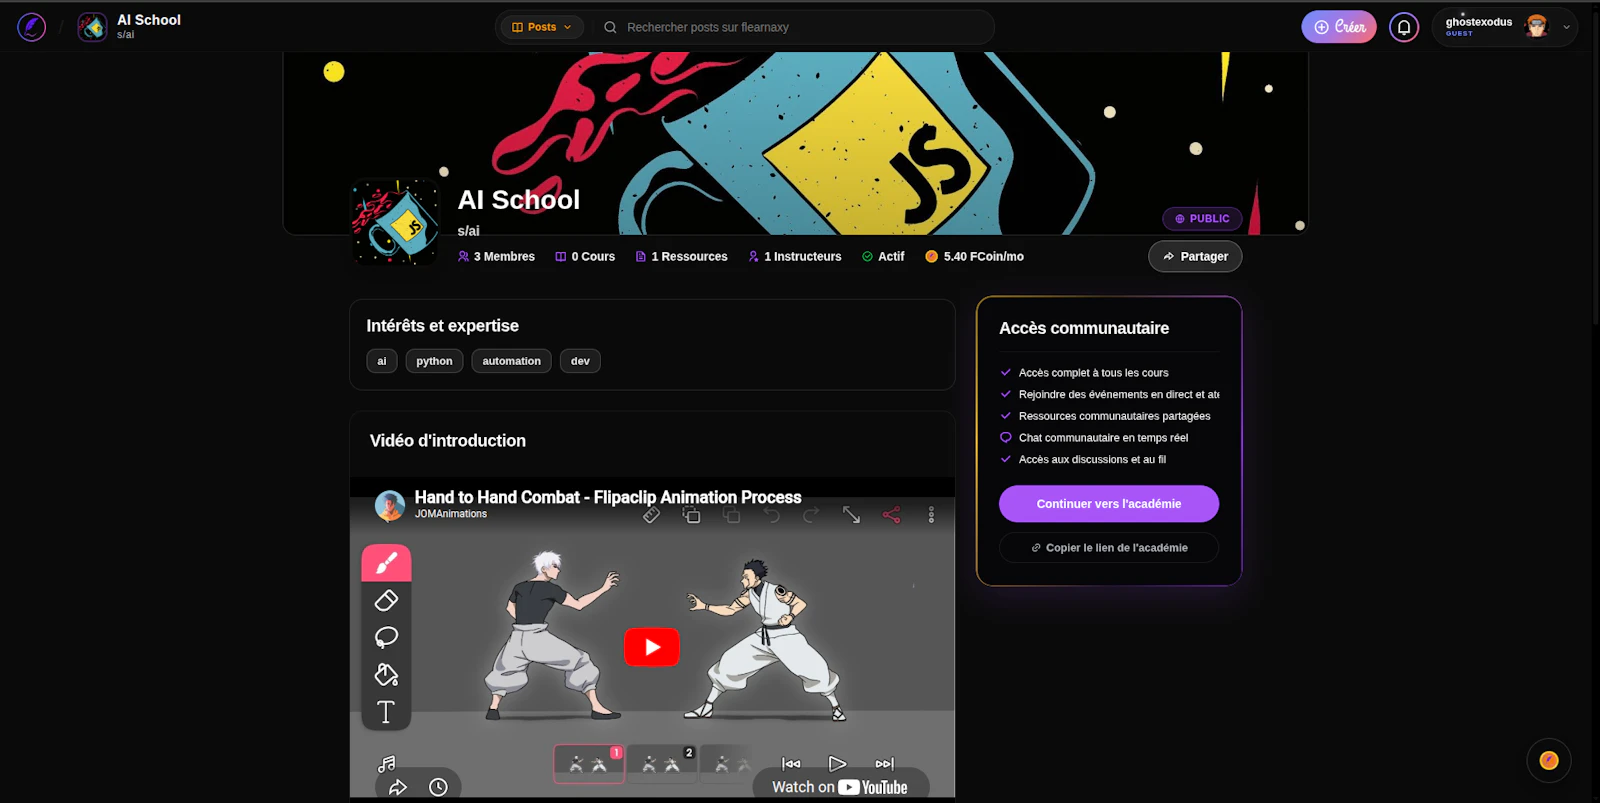Image resolution: width=1600 pixels, height=803 pixels.
Task: Click the PUBLIC badge
Action: tap(1202, 218)
